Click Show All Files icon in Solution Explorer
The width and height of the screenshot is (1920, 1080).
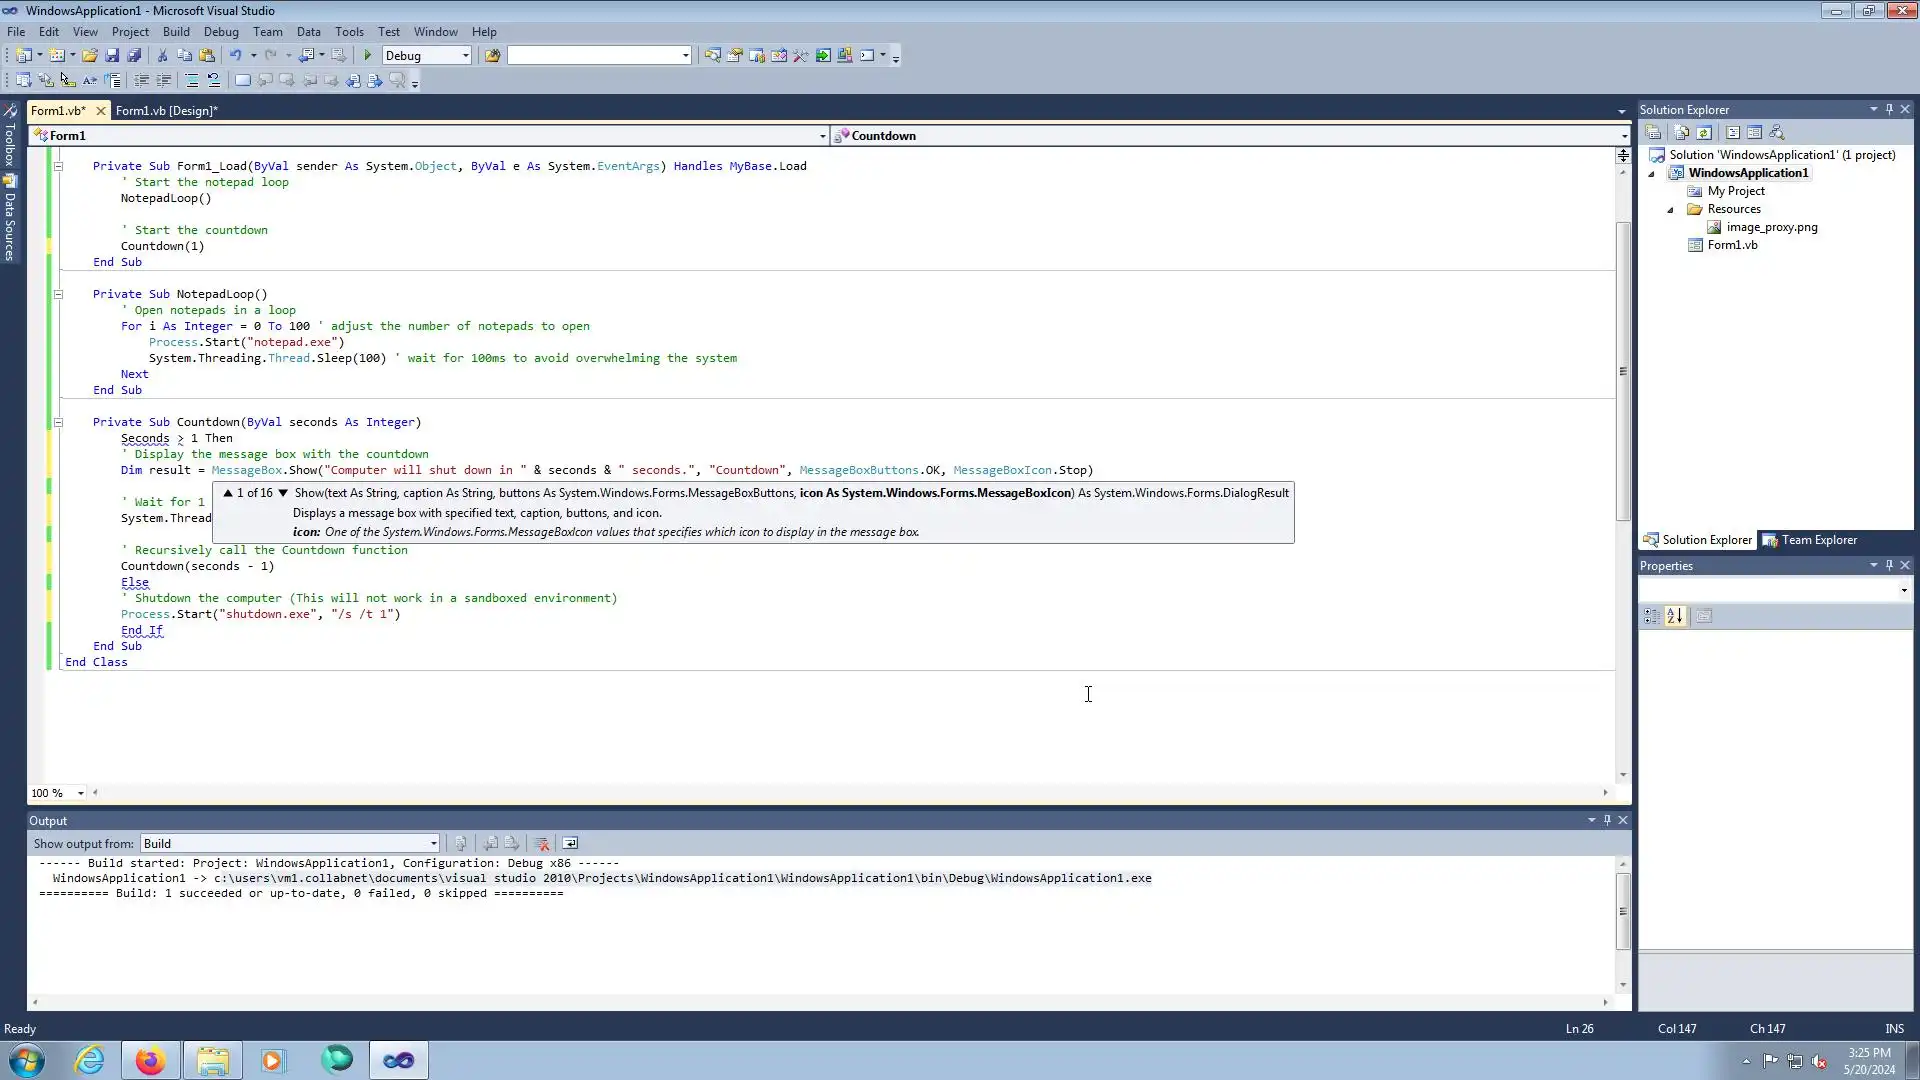point(1682,133)
